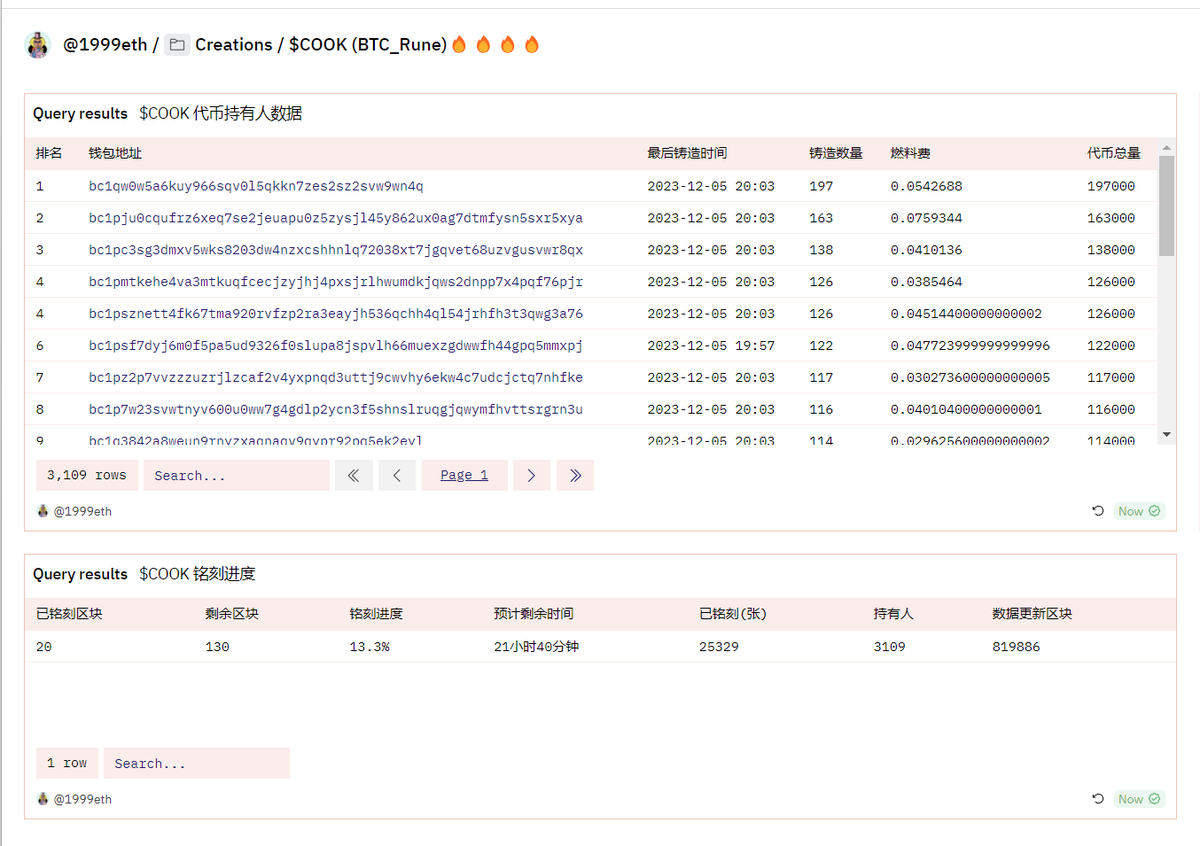Image resolution: width=1200 pixels, height=846 pixels.
Task: Click the $COOK 铭刻进度 query title
Action: point(198,574)
